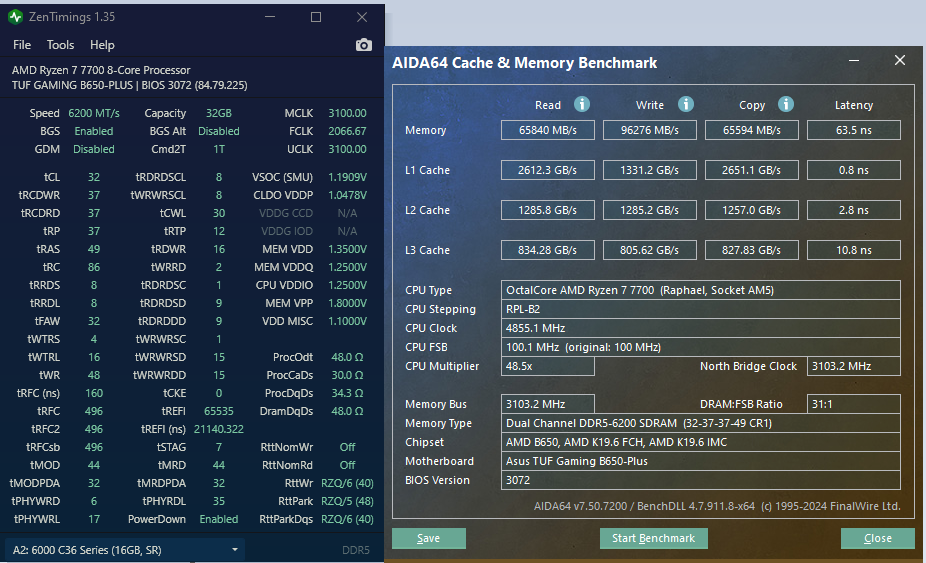The height and width of the screenshot is (563, 926).
Task: Click the L3 Cache Write 805.62 GB/s field
Action: click(x=650, y=250)
